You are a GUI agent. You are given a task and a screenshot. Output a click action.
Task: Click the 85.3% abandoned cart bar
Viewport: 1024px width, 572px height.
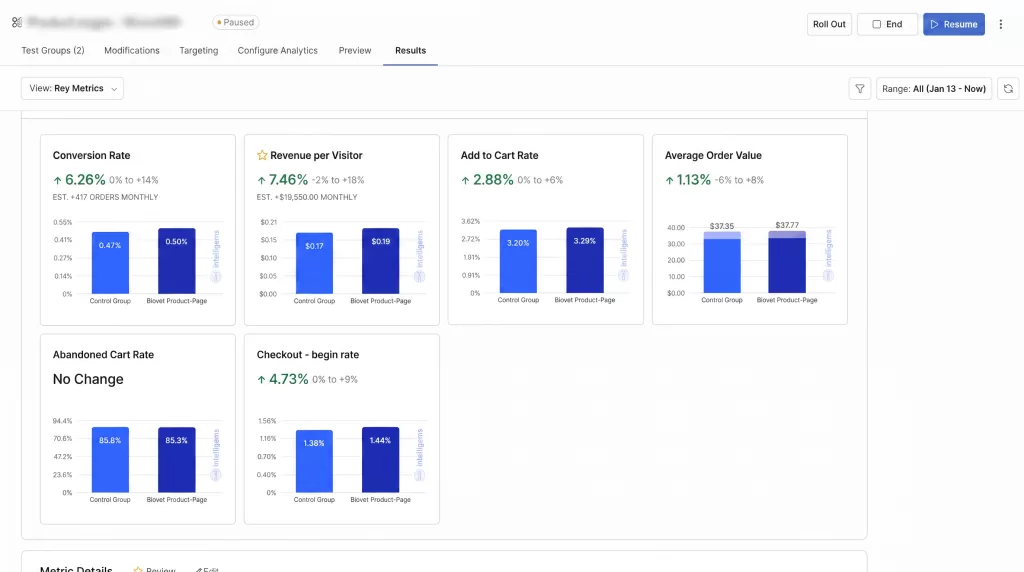point(176,460)
